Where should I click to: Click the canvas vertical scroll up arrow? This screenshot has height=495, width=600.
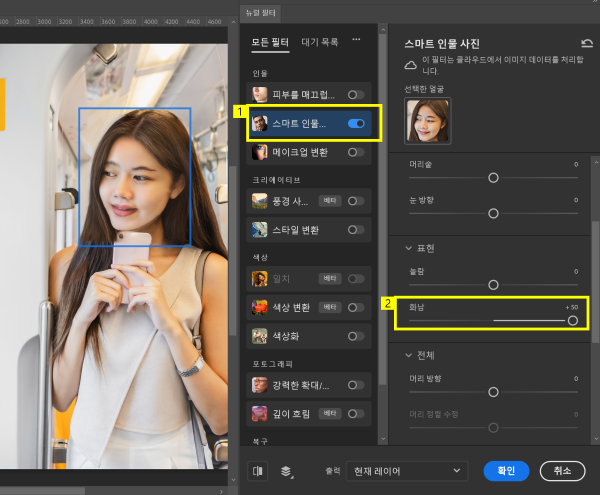[x=233, y=22]
